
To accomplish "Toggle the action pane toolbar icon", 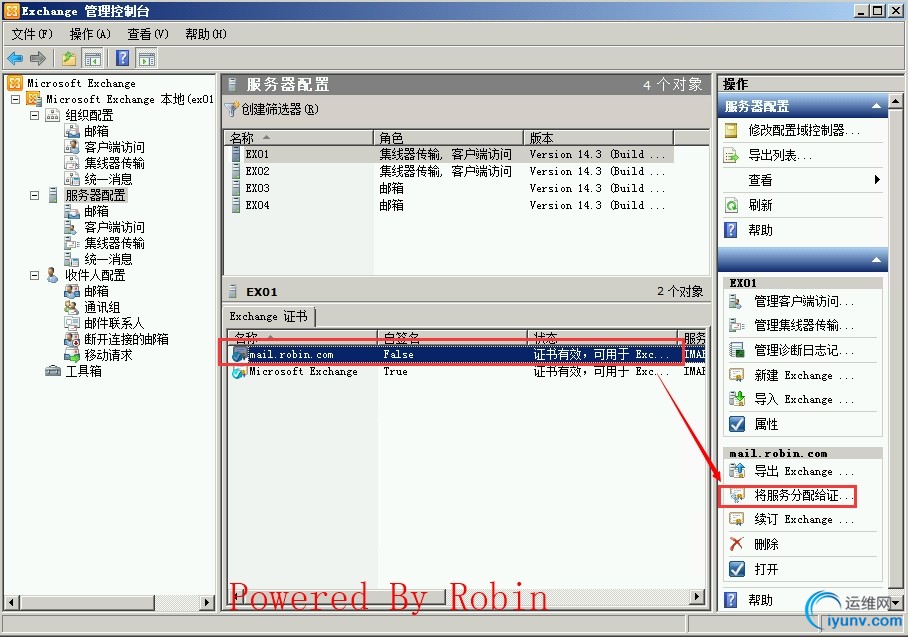I will pos(147,58).
